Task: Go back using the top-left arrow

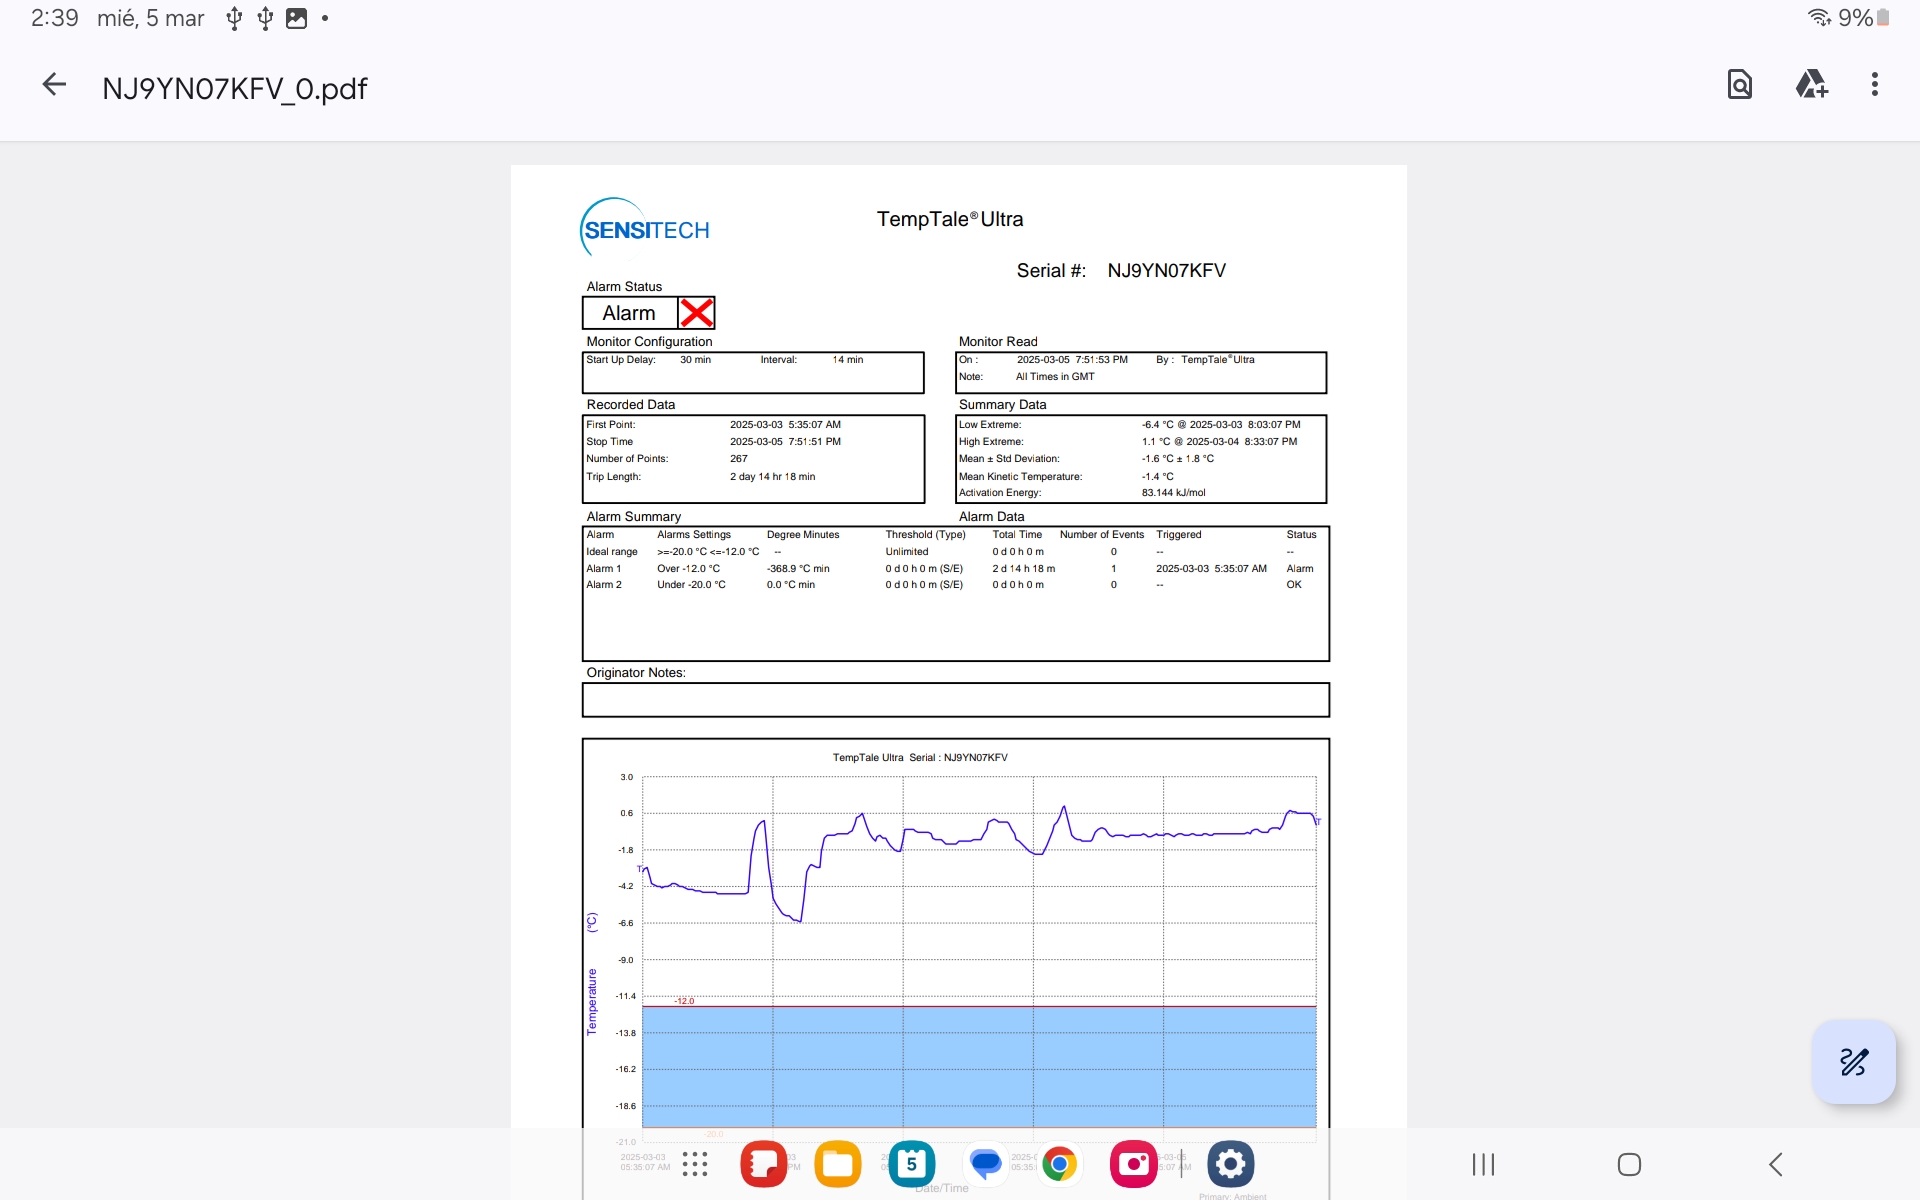Action: [x=54, y=85]
